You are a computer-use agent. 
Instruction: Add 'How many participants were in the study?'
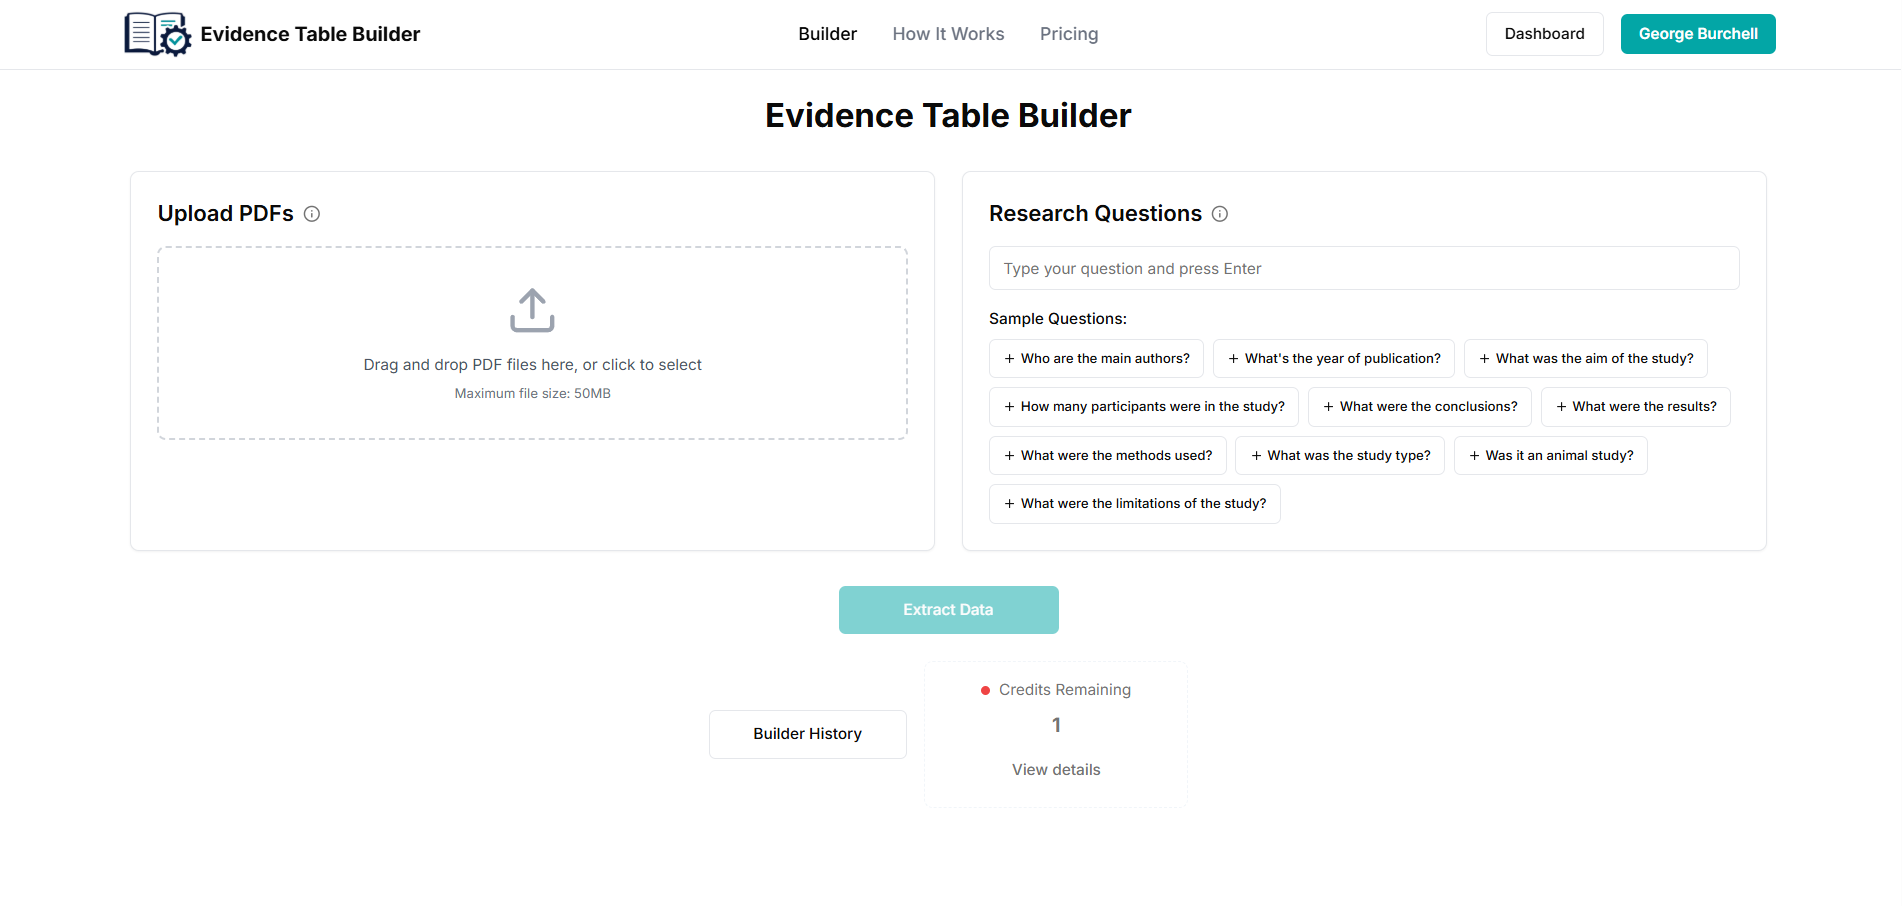[x=1143, y=407]
